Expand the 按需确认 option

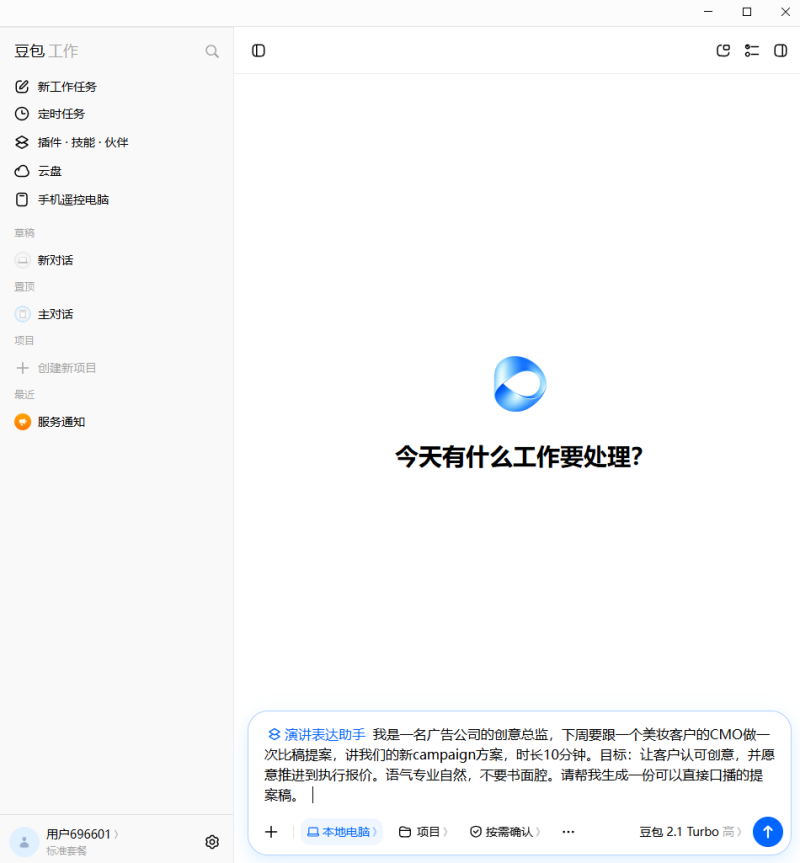[505, 832]
